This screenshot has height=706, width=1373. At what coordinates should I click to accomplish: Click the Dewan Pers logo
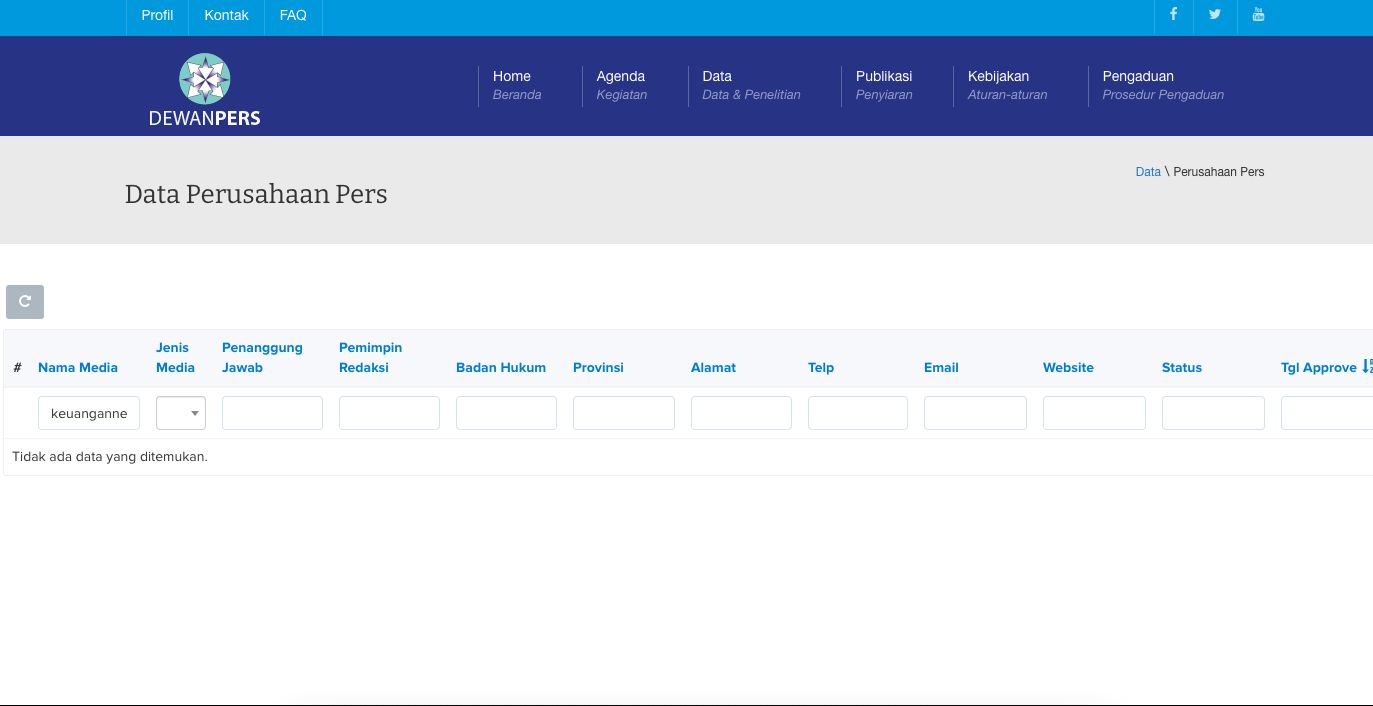(x=205, y=90)
